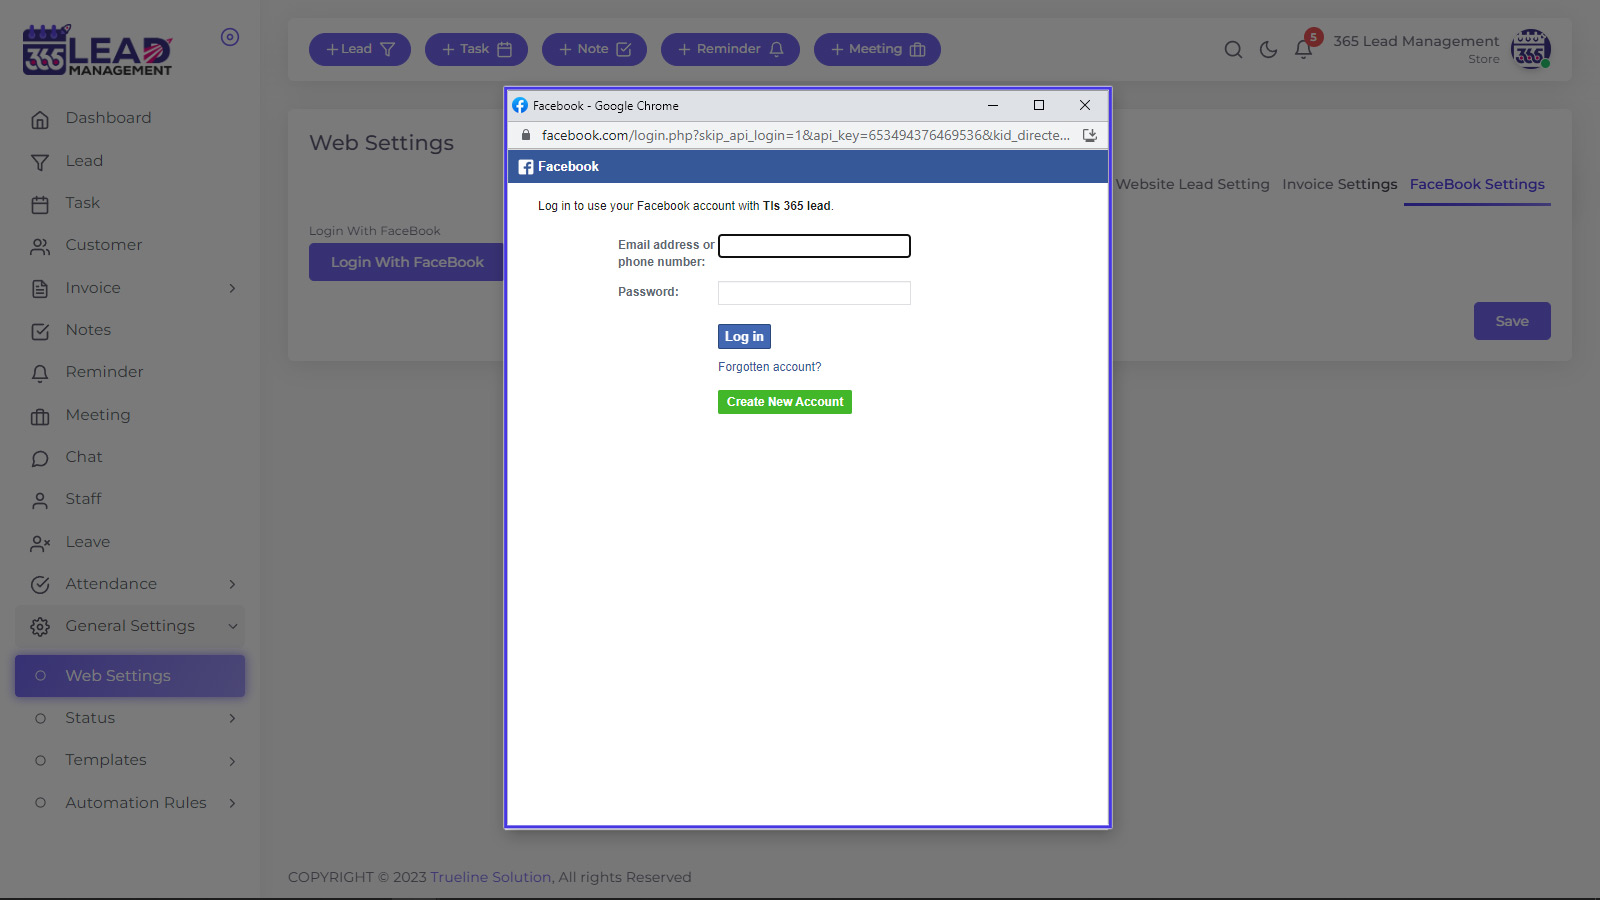Click the Staff person icon in sidebar
1600x900 pixels.
click(40, 500)
